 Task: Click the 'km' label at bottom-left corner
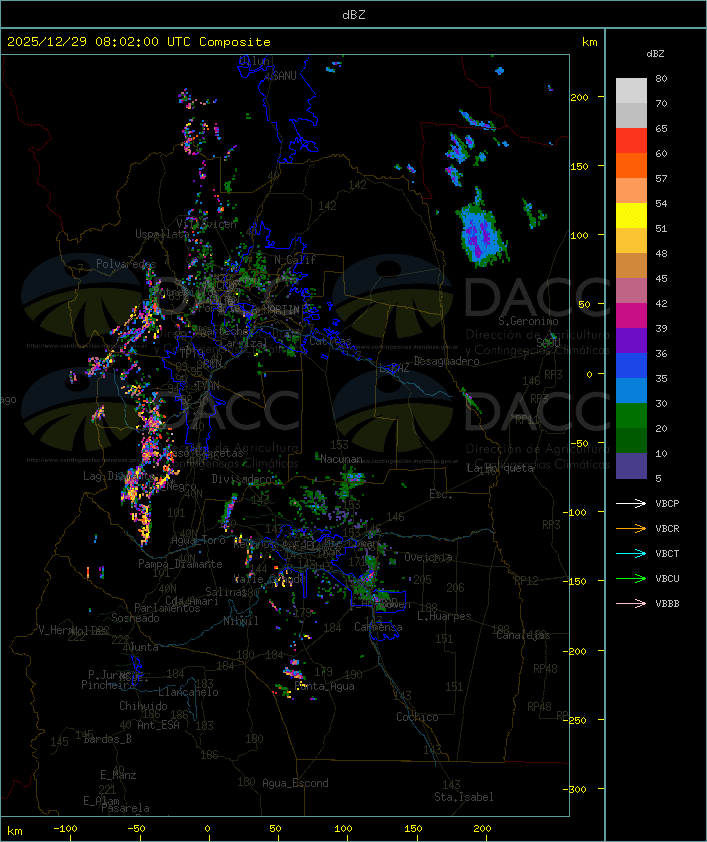(x=14, y=831)
